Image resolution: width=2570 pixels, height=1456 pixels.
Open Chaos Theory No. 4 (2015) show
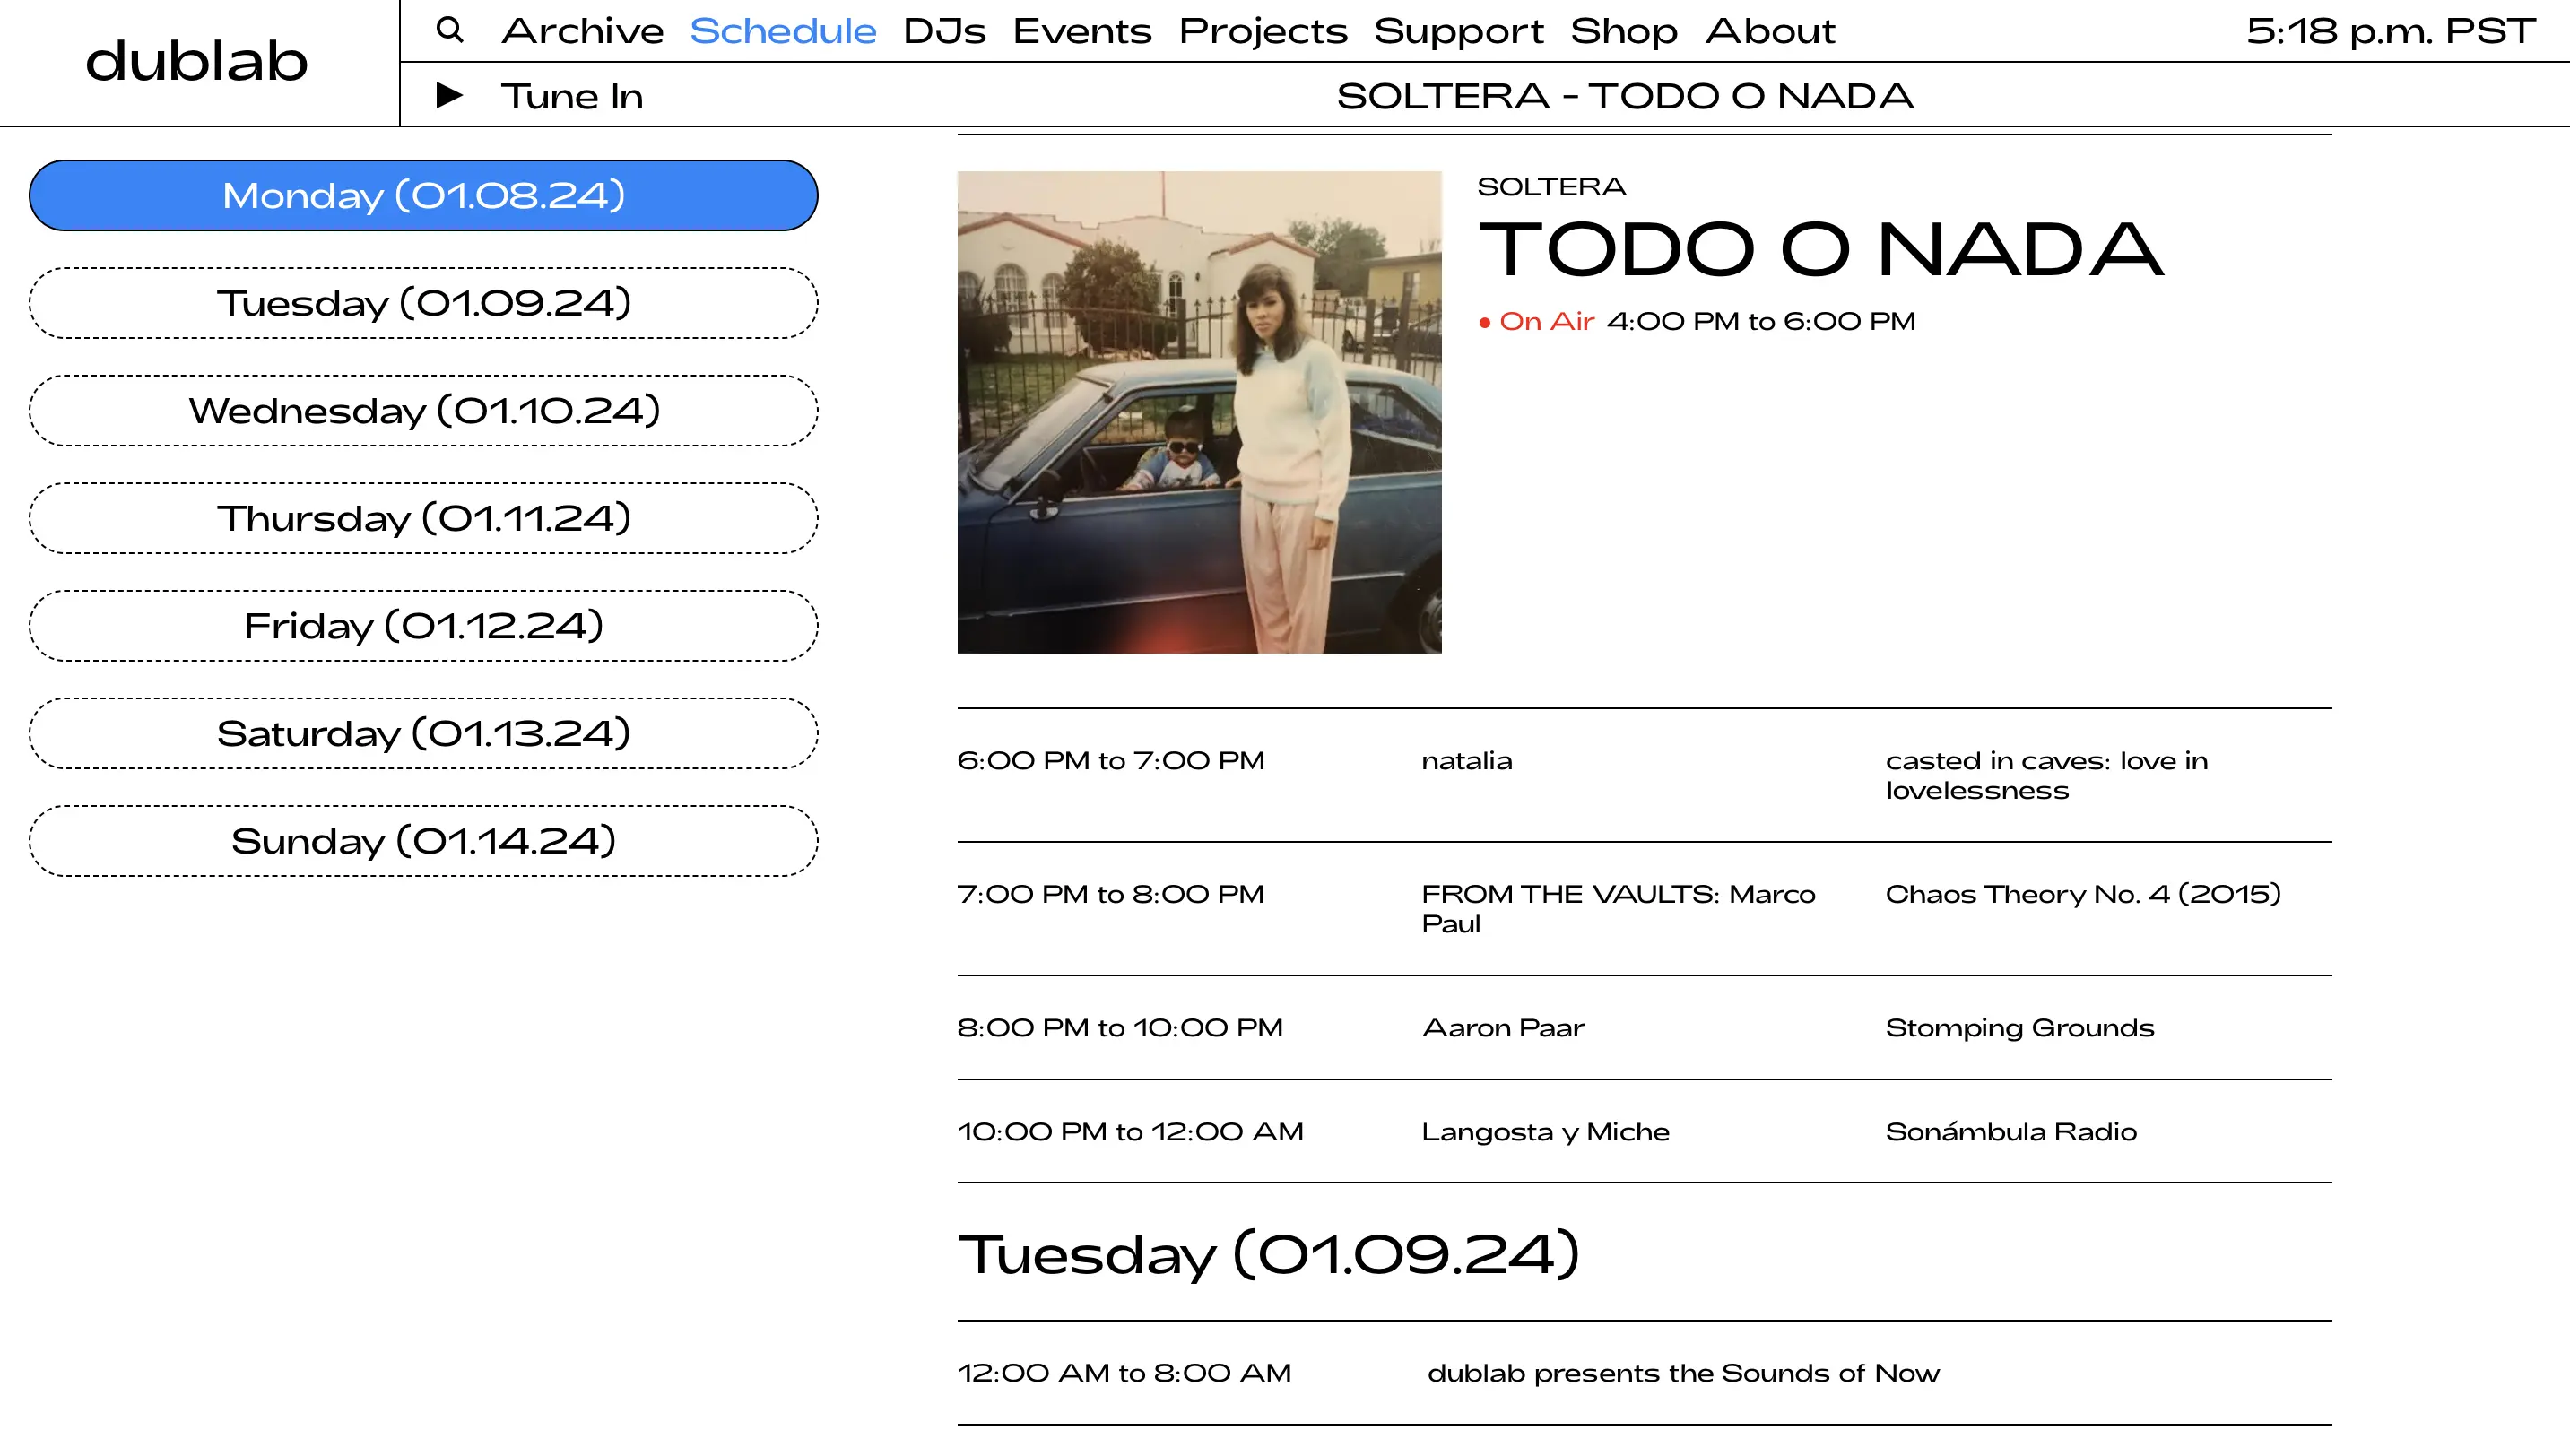(2083, 894)
